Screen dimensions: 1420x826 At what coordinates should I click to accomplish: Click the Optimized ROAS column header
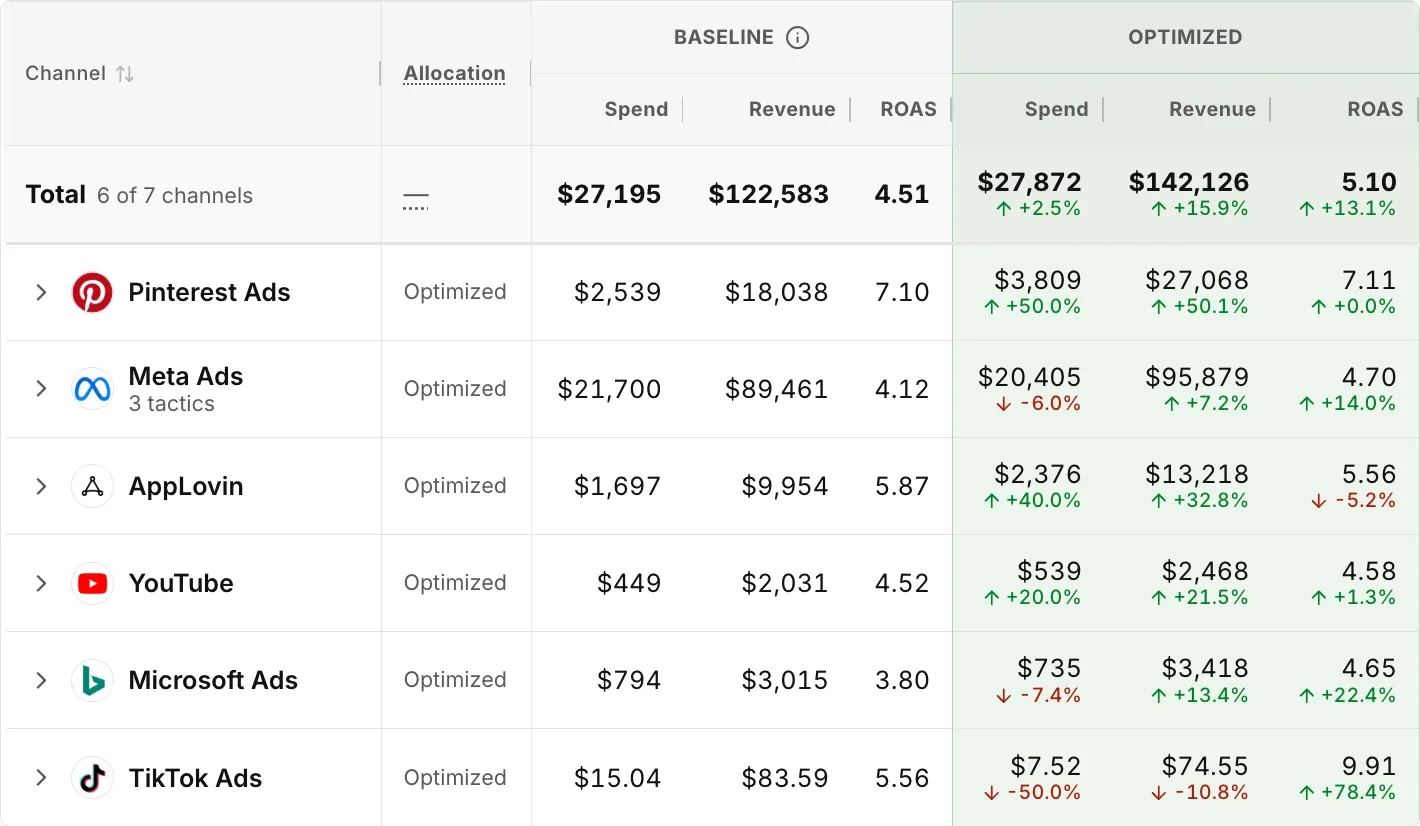click(1375, 110)
